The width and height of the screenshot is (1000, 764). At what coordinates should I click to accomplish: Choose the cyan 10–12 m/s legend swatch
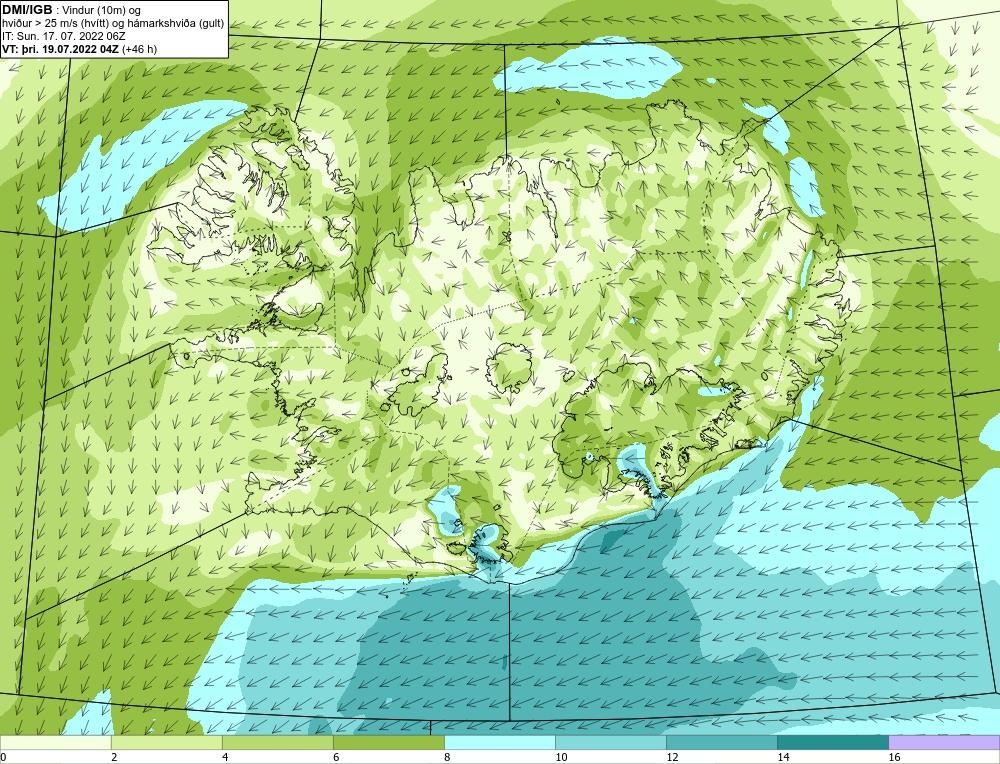(x=610, y=742)
